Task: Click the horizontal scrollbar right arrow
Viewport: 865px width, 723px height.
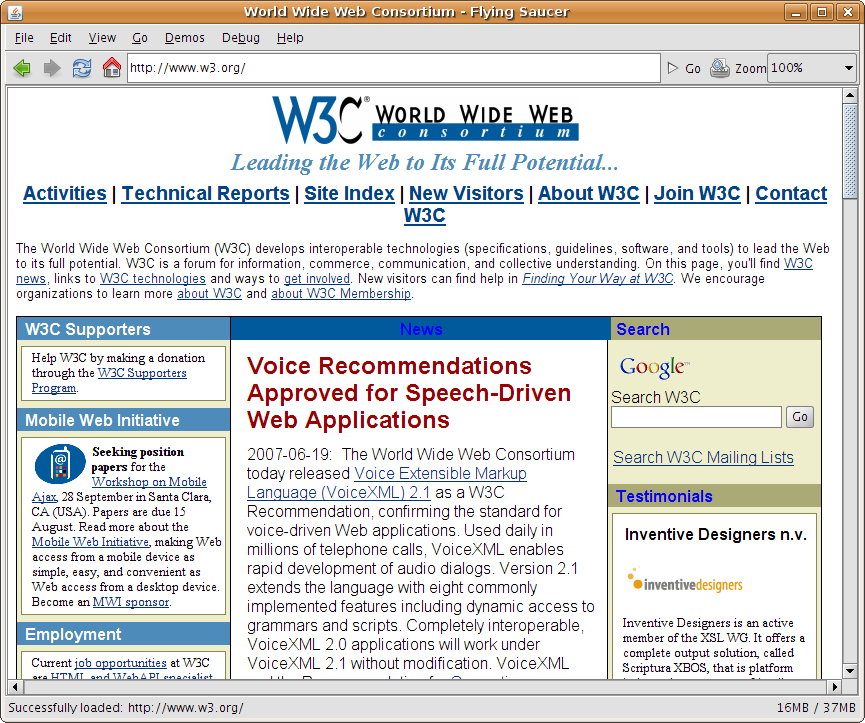Action: (x=835, y=687)
